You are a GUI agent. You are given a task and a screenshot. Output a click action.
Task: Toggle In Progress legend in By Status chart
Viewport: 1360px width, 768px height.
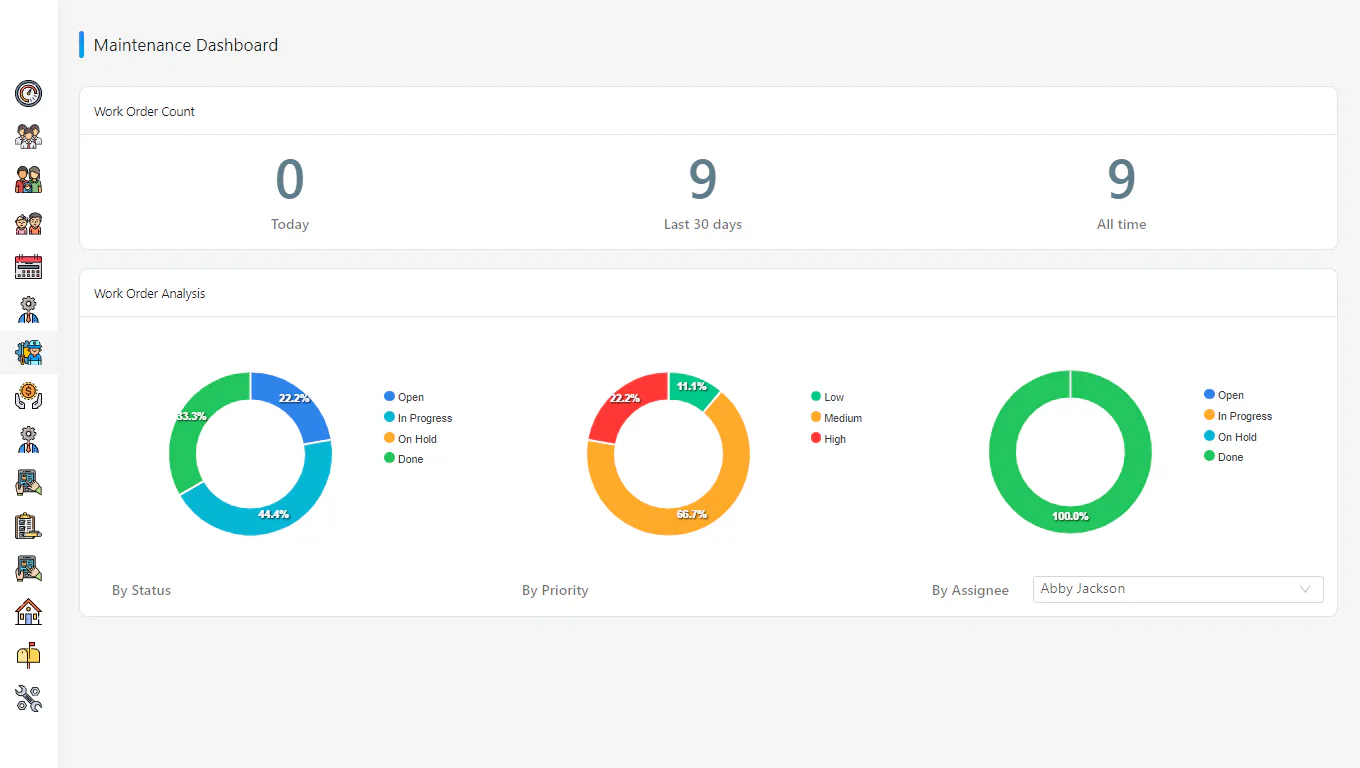[418, 418]
